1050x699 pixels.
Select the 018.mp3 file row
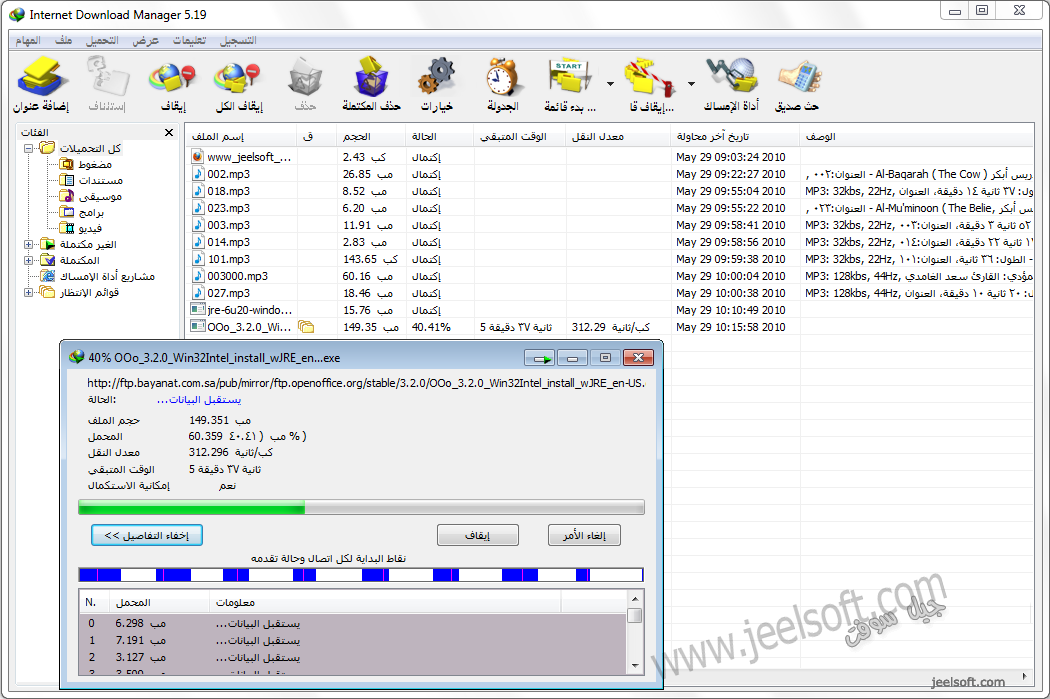tap(609, 191)
